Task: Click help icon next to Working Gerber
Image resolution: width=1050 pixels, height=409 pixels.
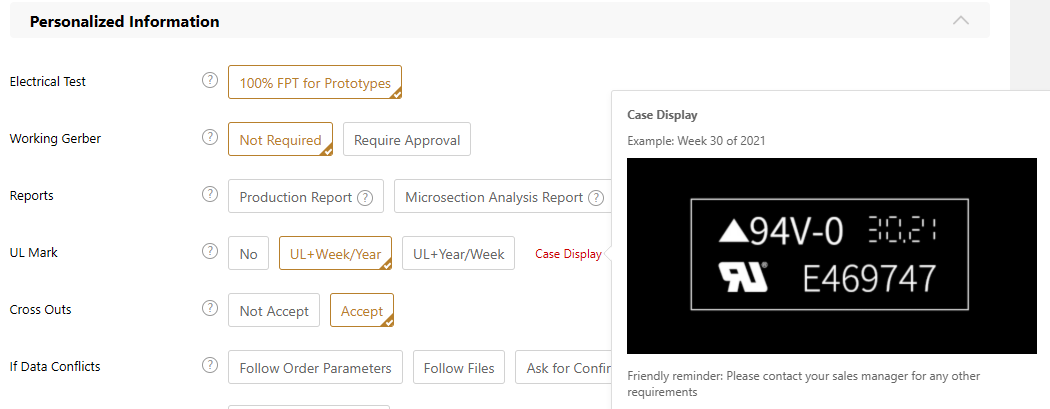Action: [210, 138]
